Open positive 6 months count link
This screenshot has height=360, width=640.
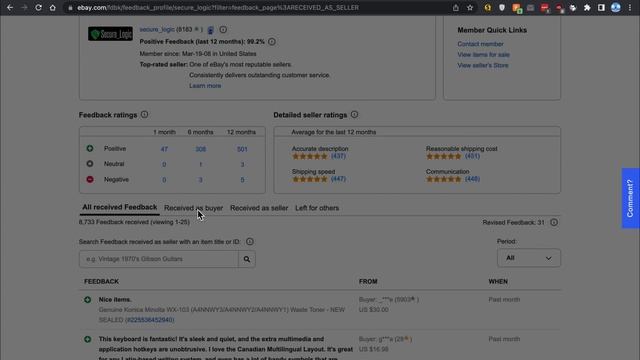200,149
